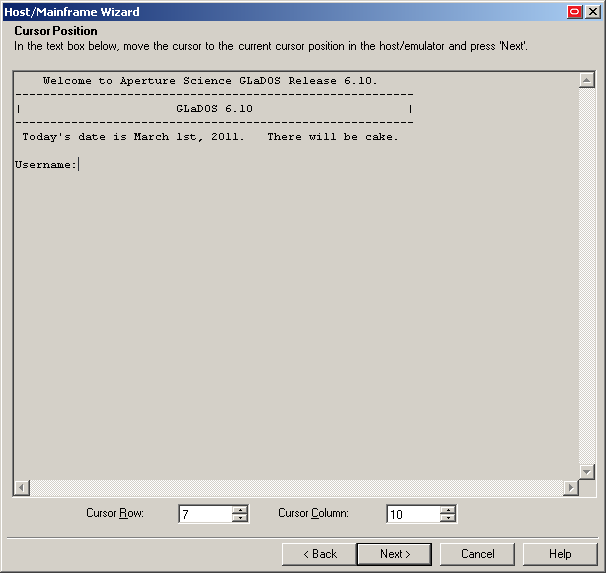Click the Cursor Row input field
The width and height of the screenshot is (606, 573).
tap(206, 514)
